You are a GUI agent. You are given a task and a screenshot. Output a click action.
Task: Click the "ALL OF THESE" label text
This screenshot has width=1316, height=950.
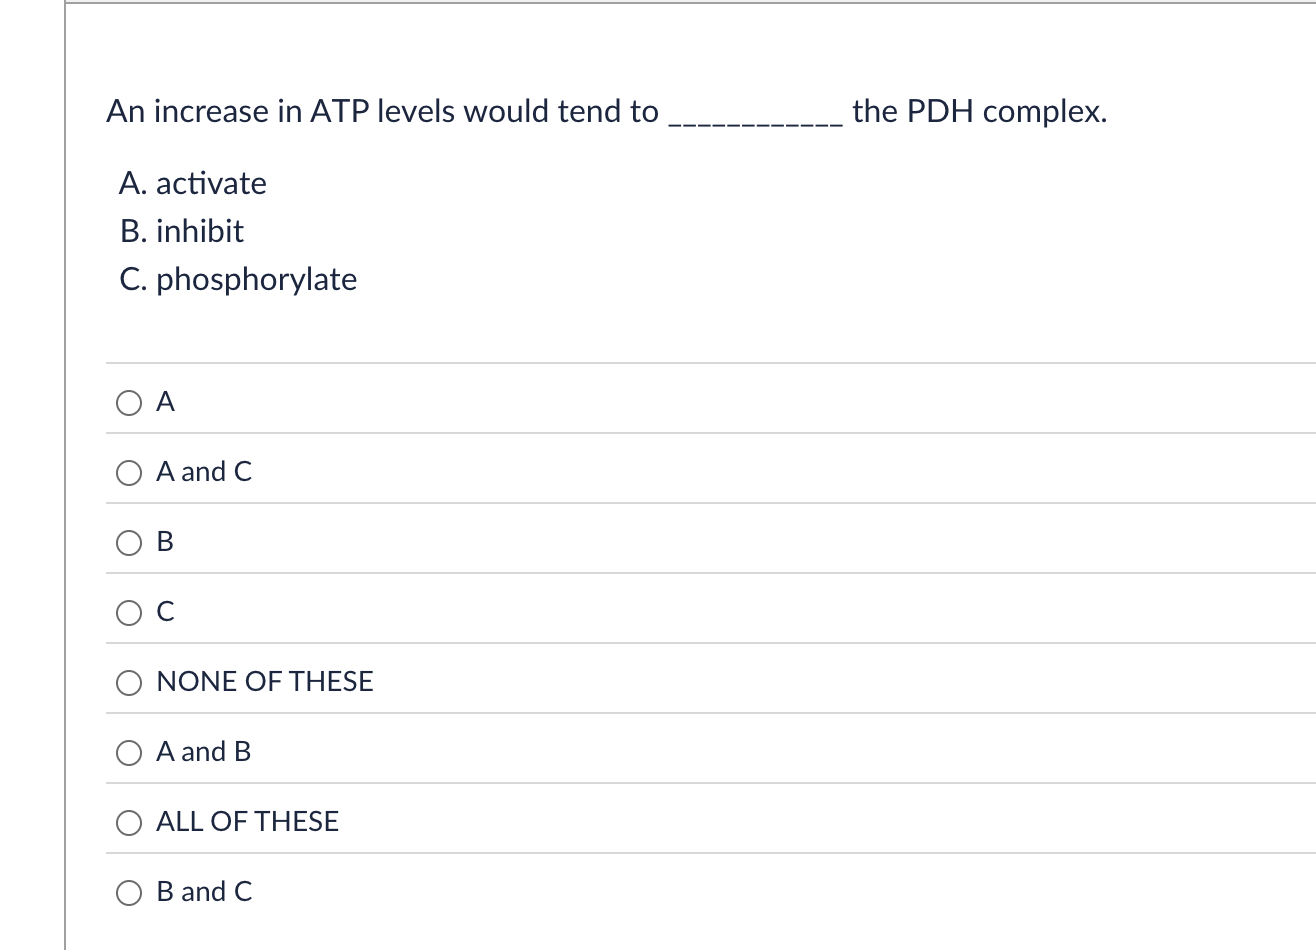(x=247, y=822)
